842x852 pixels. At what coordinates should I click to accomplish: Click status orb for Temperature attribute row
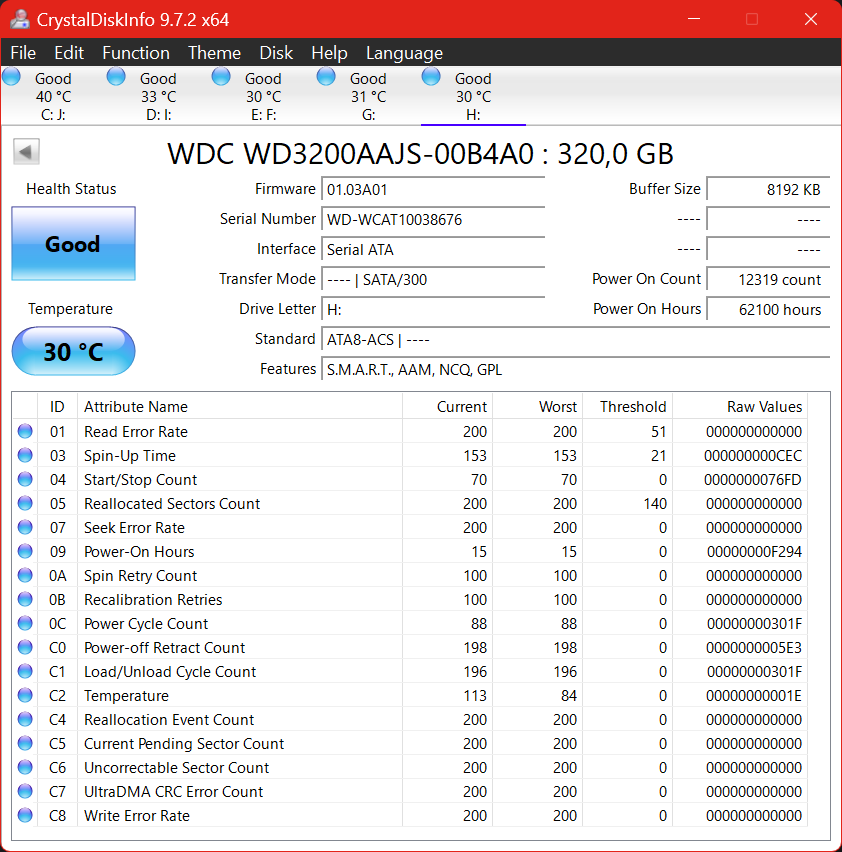click(25, 696)
